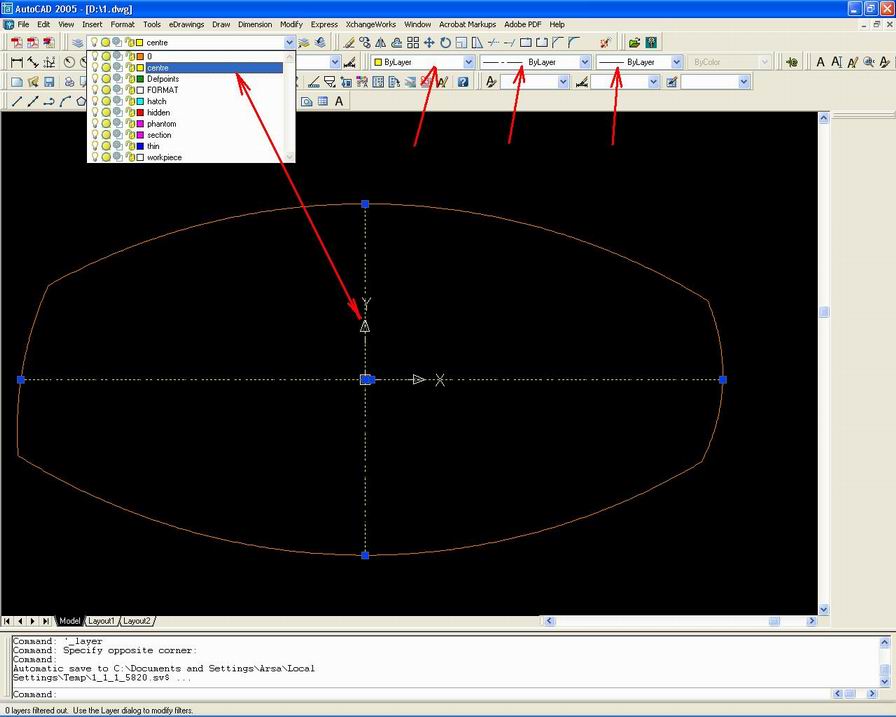Toggle the lock icon for the thin layer
The height and width of the screenshot is (717, 896).
coord(129,146)
